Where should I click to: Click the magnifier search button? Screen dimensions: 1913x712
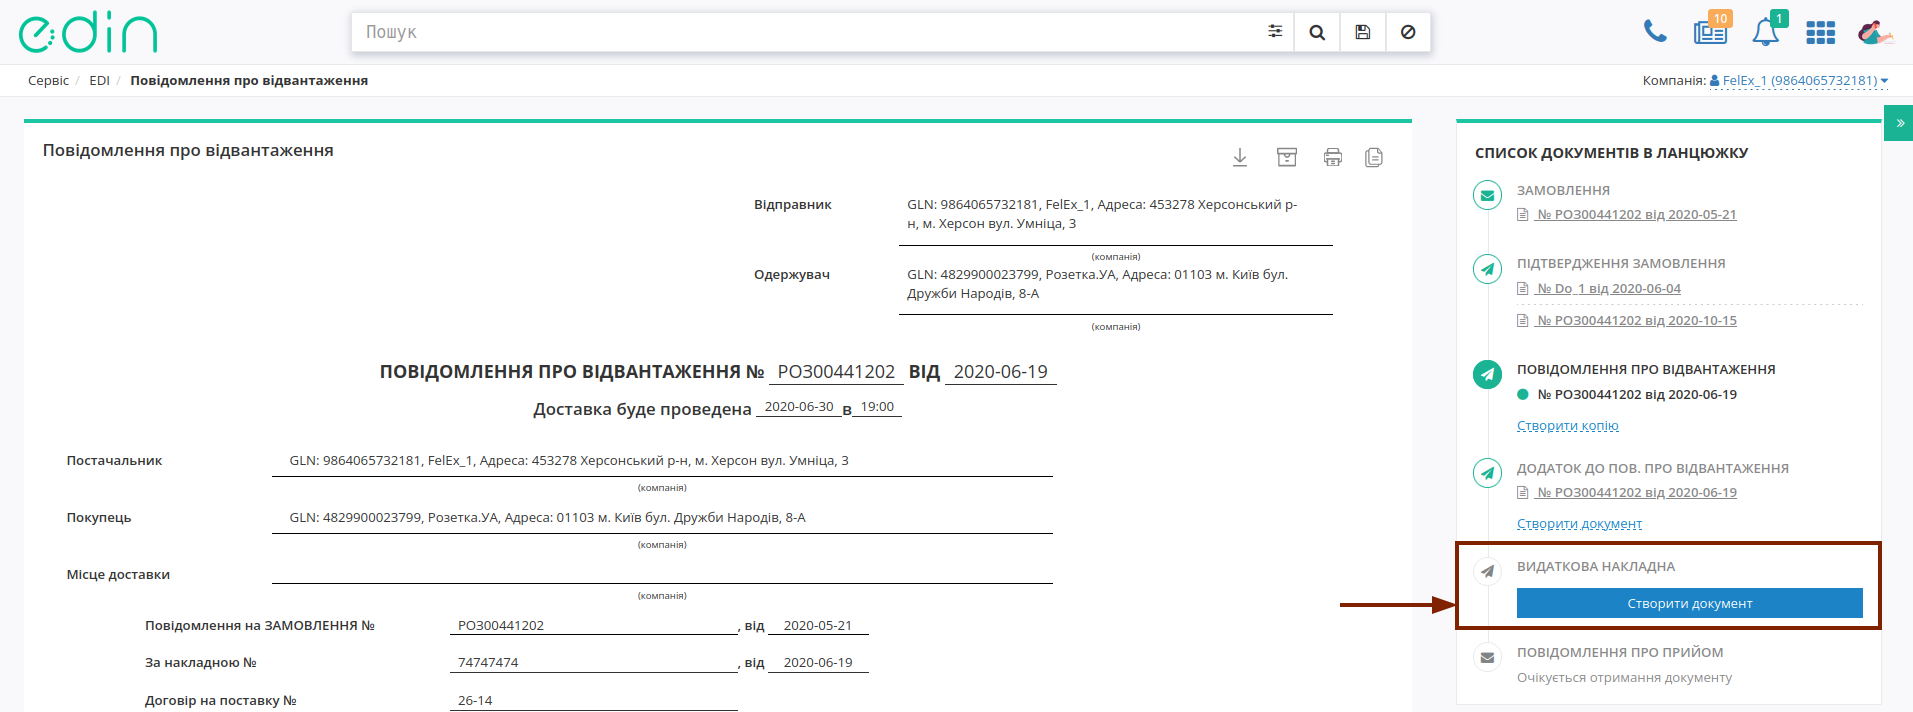1317,32
